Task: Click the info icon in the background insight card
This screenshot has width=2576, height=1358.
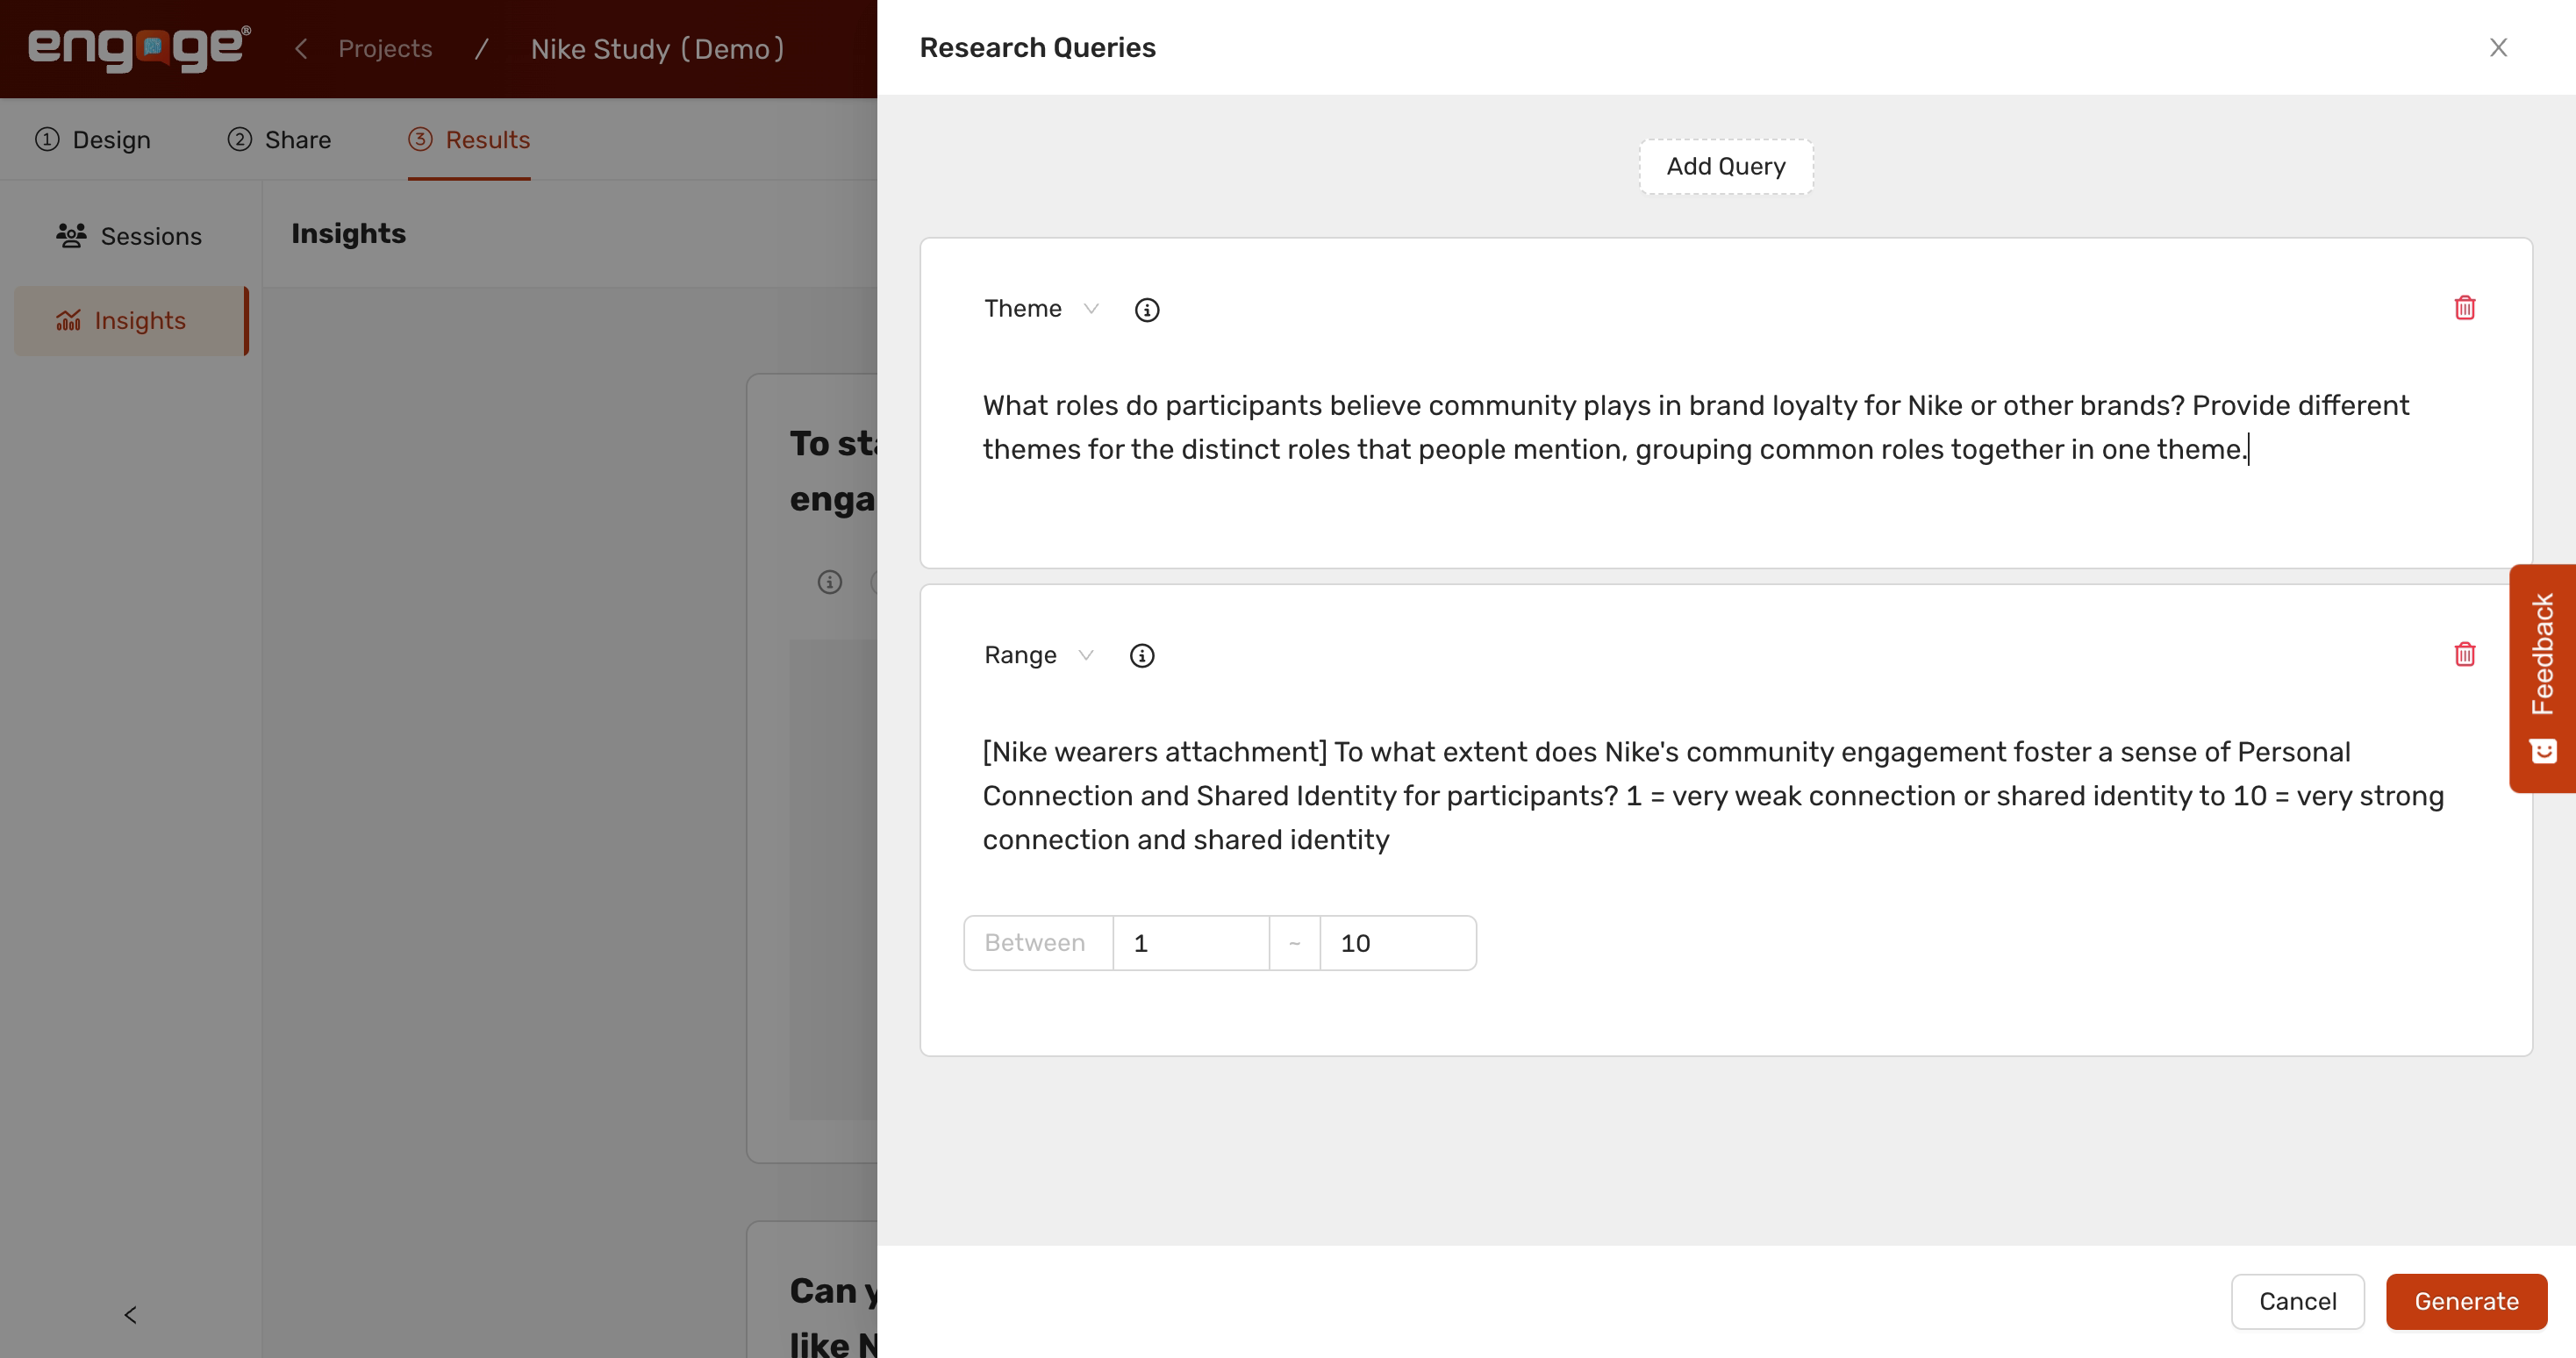Action: coord(829,582)
